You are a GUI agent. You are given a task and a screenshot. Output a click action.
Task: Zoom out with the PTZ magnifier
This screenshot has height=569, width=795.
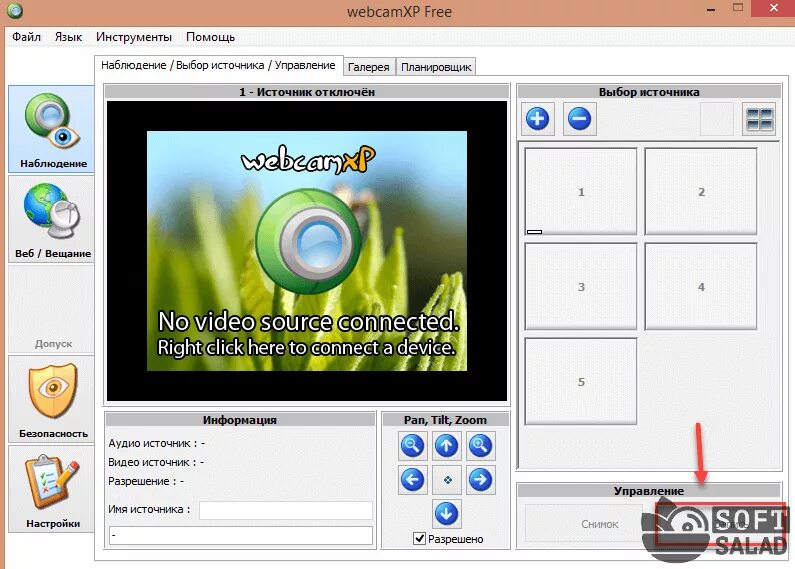pos(412,445)
